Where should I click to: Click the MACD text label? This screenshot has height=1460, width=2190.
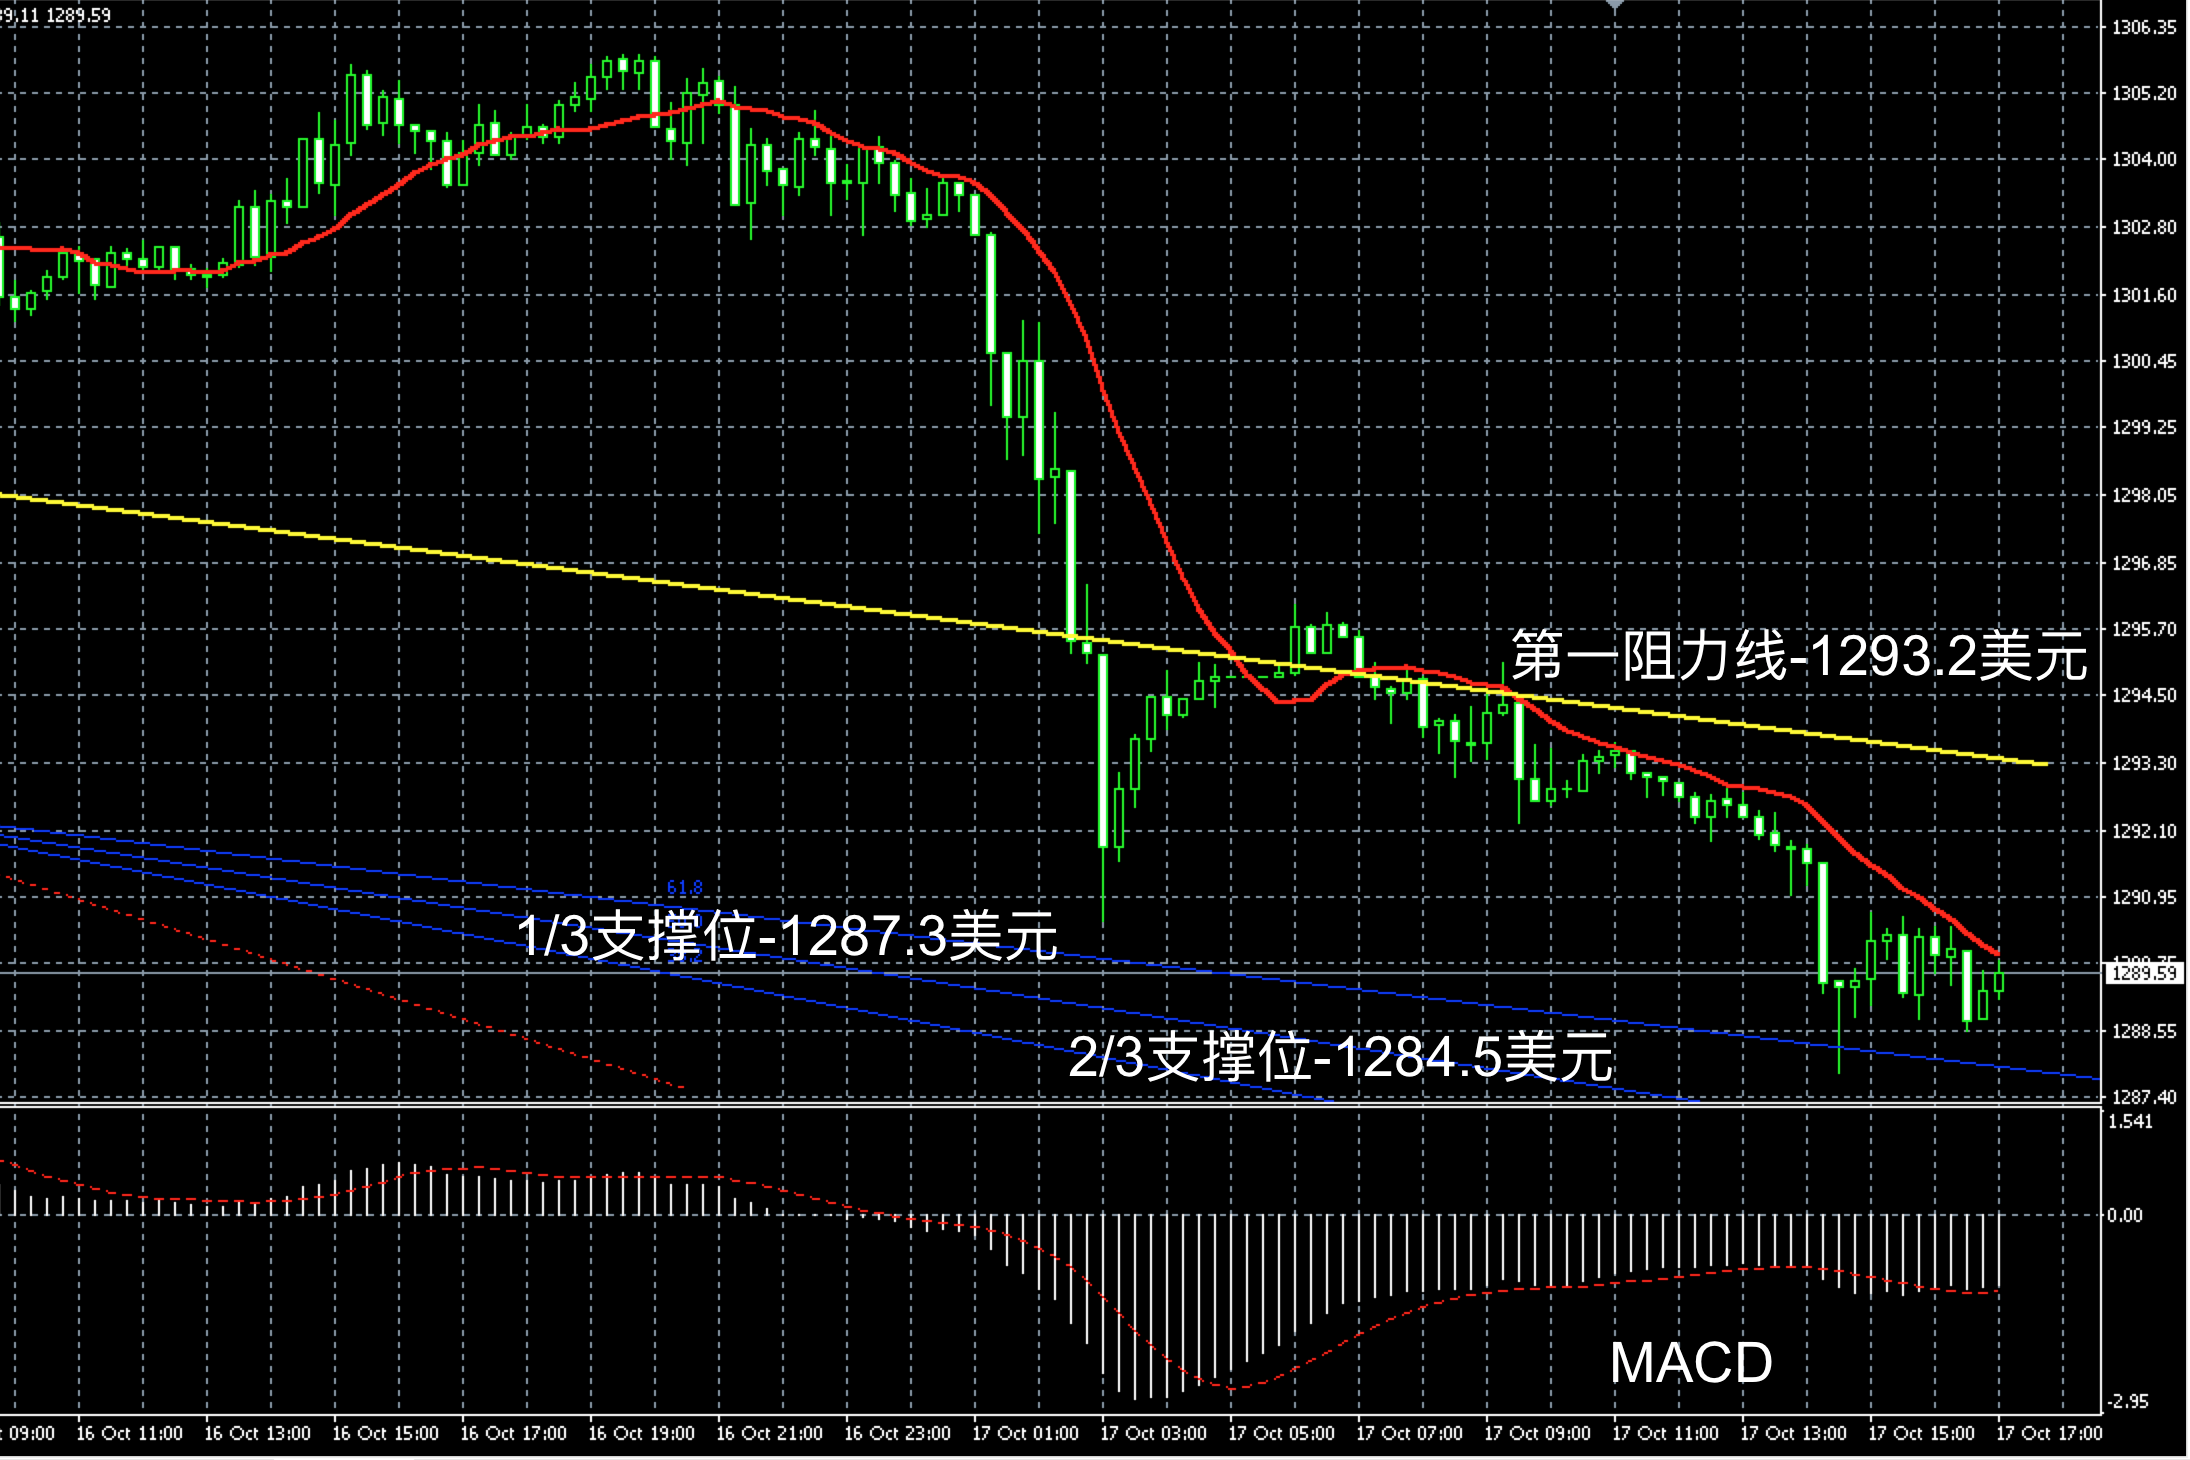1691,1362
